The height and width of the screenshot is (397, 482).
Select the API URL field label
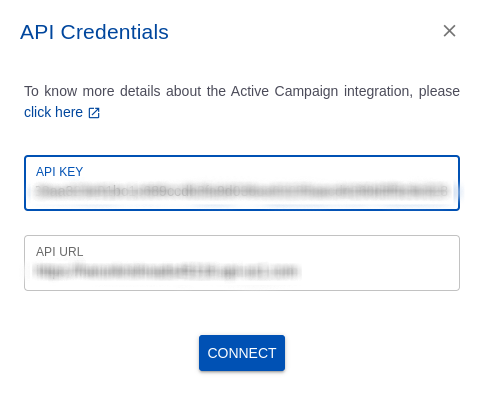(x=59, y=252)
